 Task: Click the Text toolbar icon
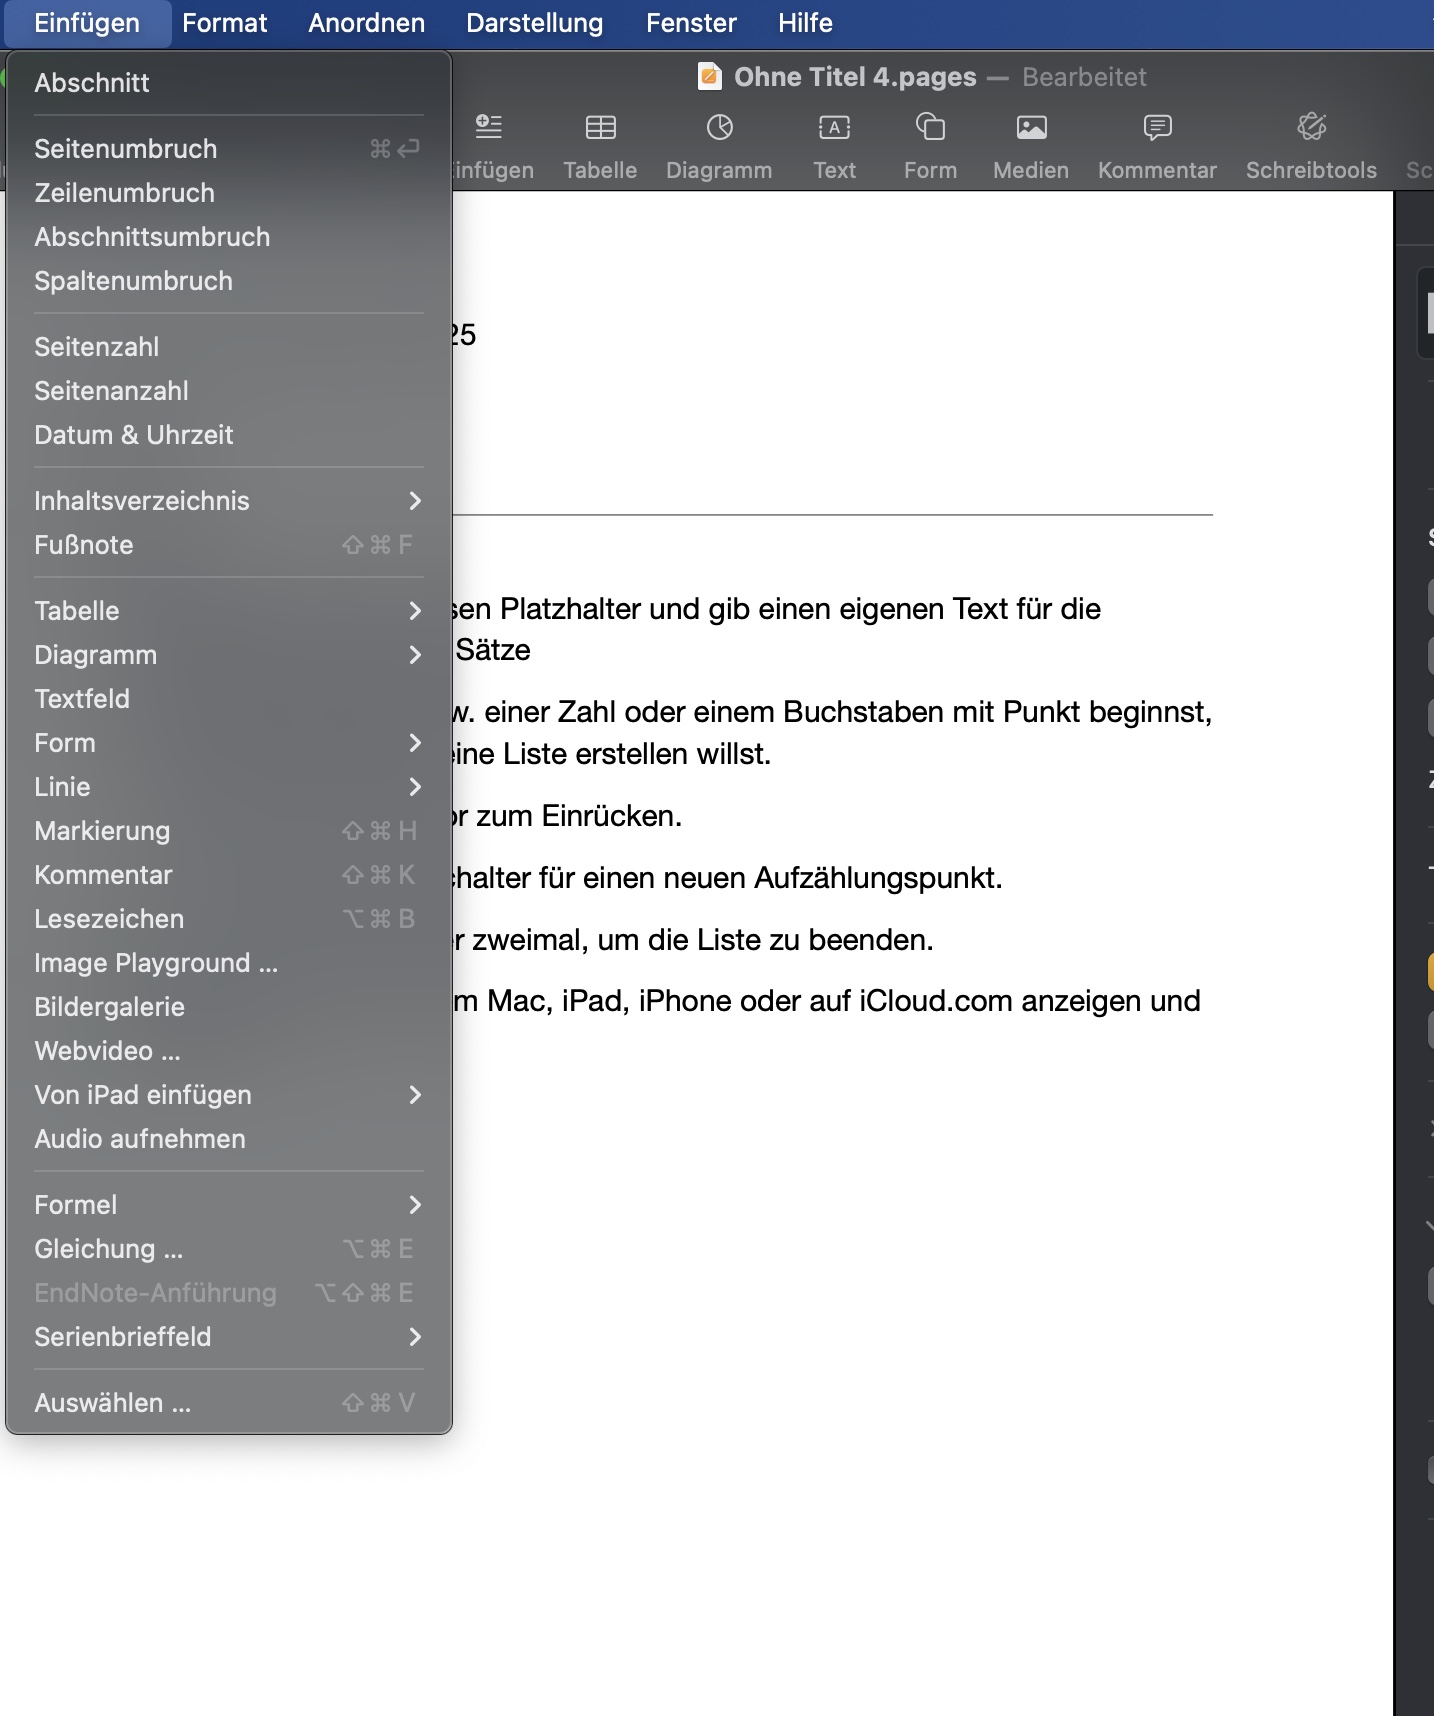coord(834,128)
